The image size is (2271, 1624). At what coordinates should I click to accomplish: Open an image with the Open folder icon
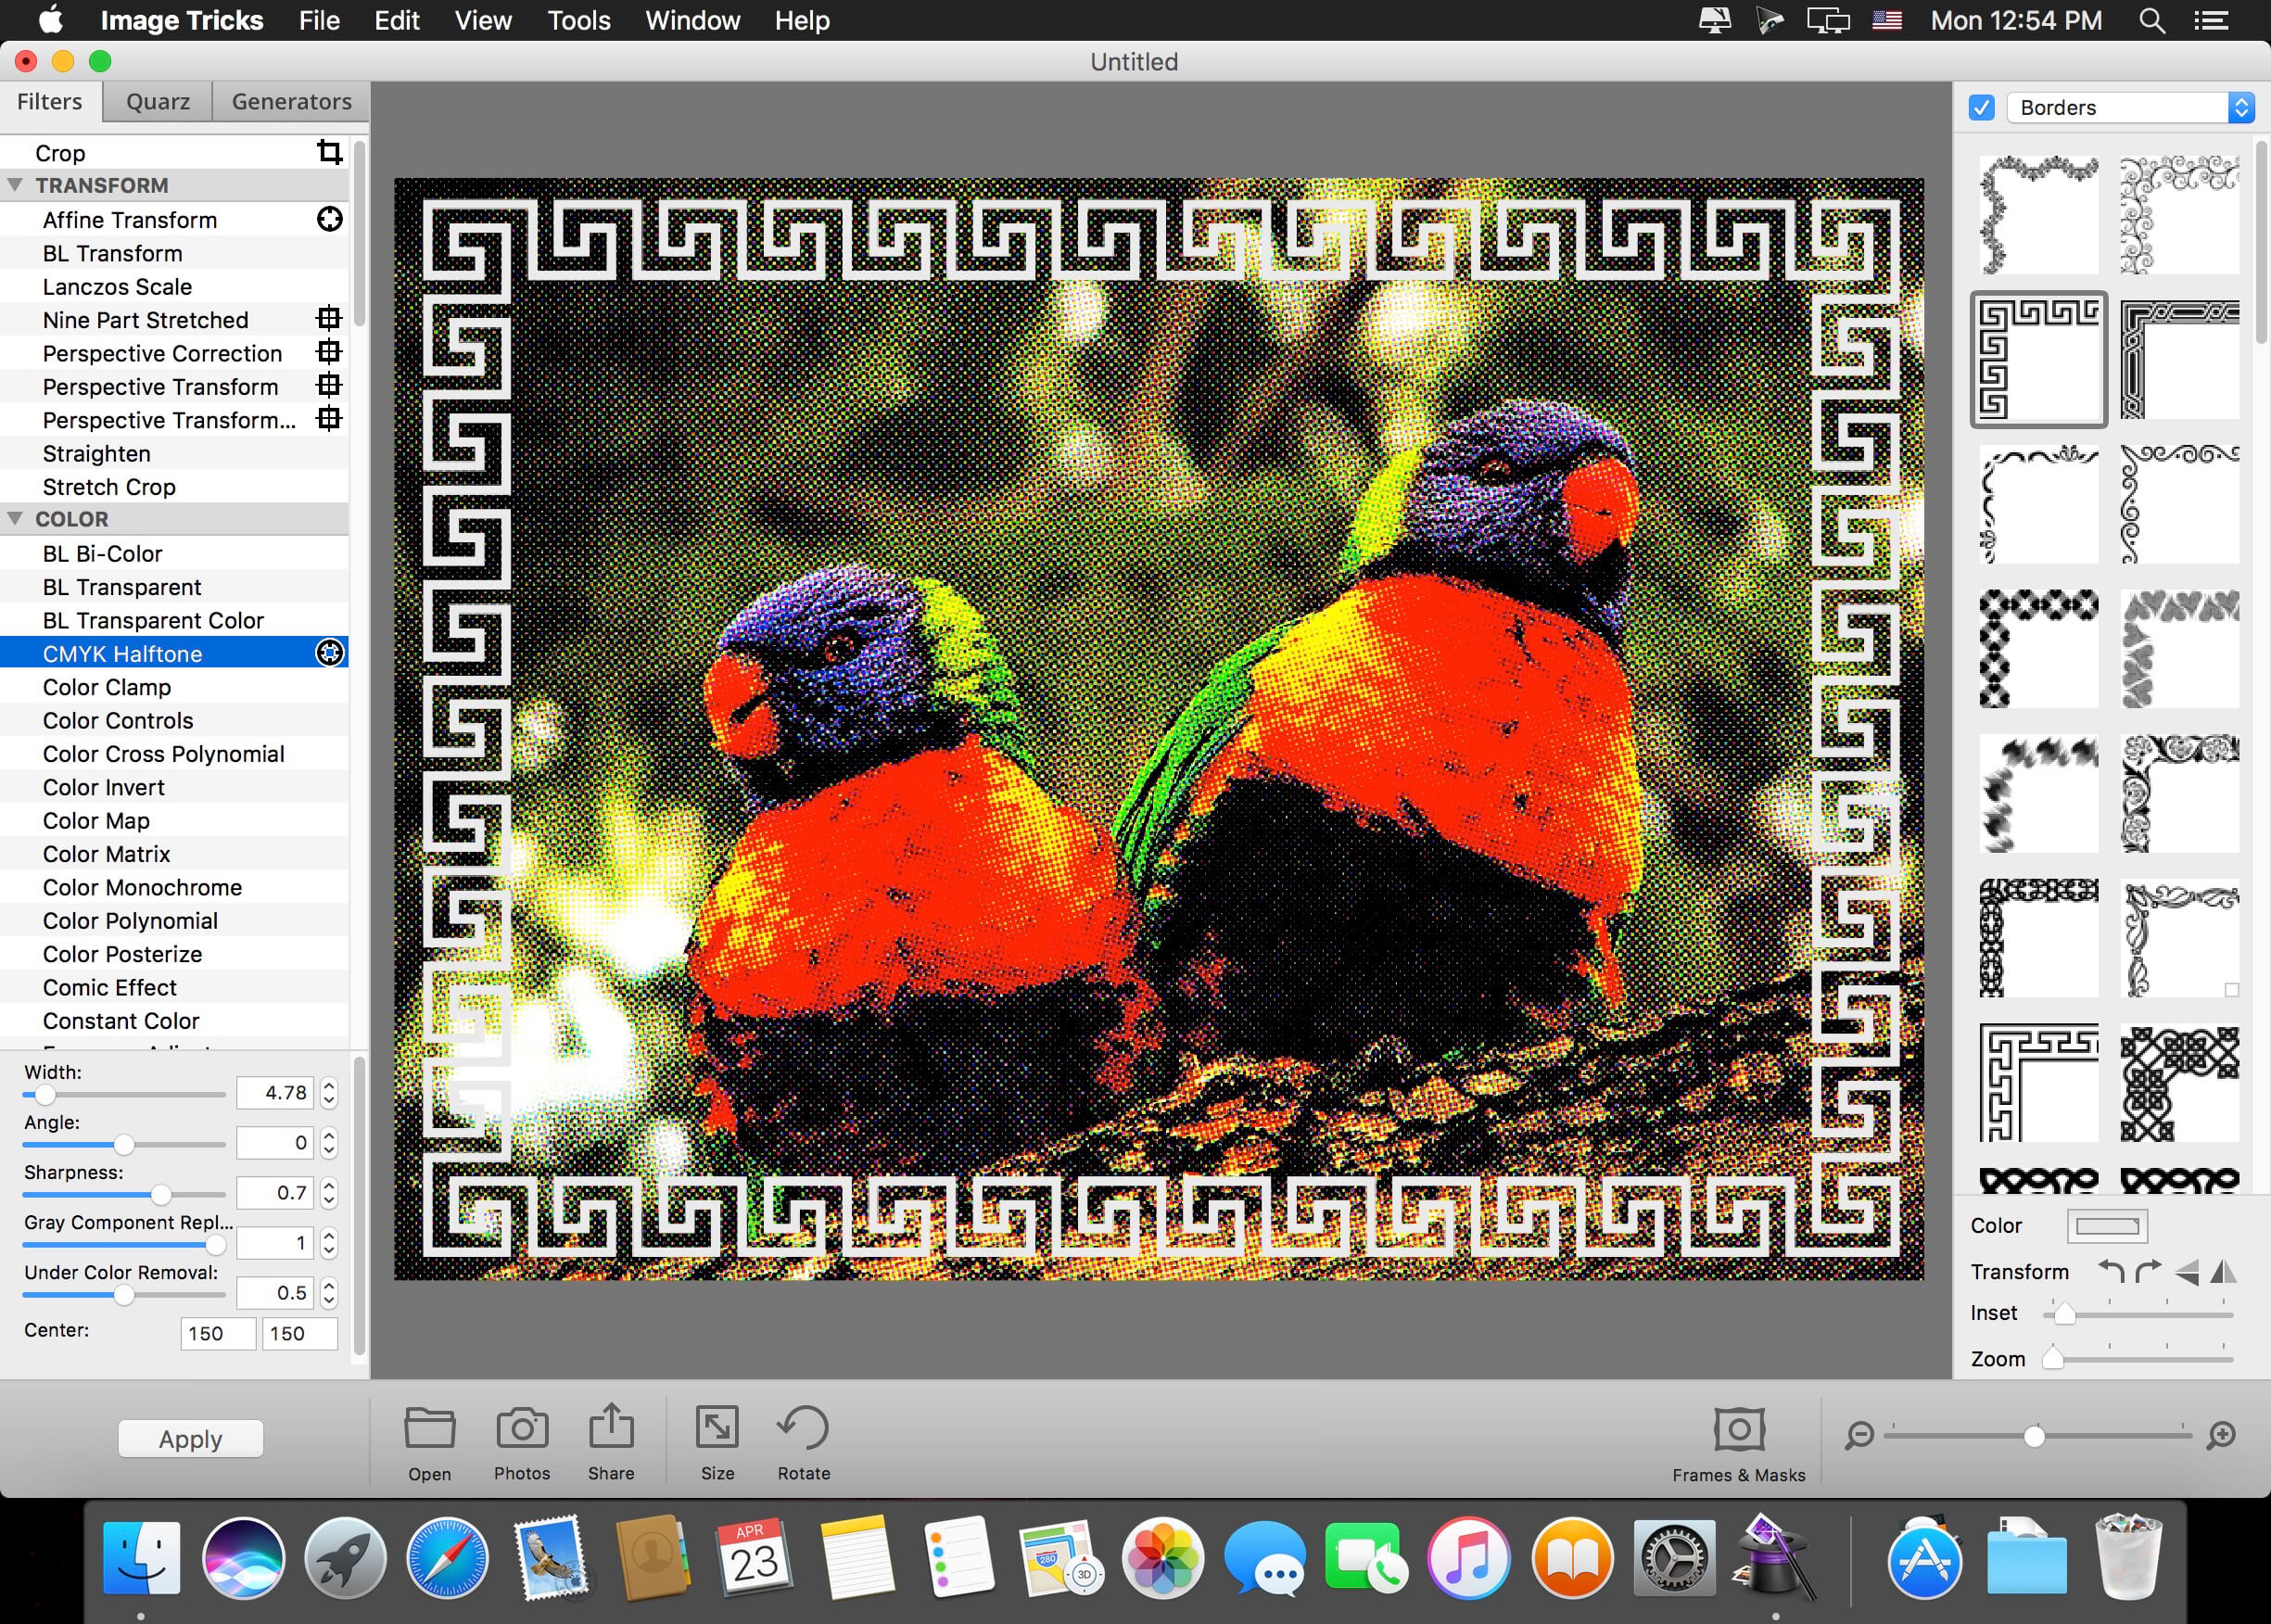point(429,1428)
